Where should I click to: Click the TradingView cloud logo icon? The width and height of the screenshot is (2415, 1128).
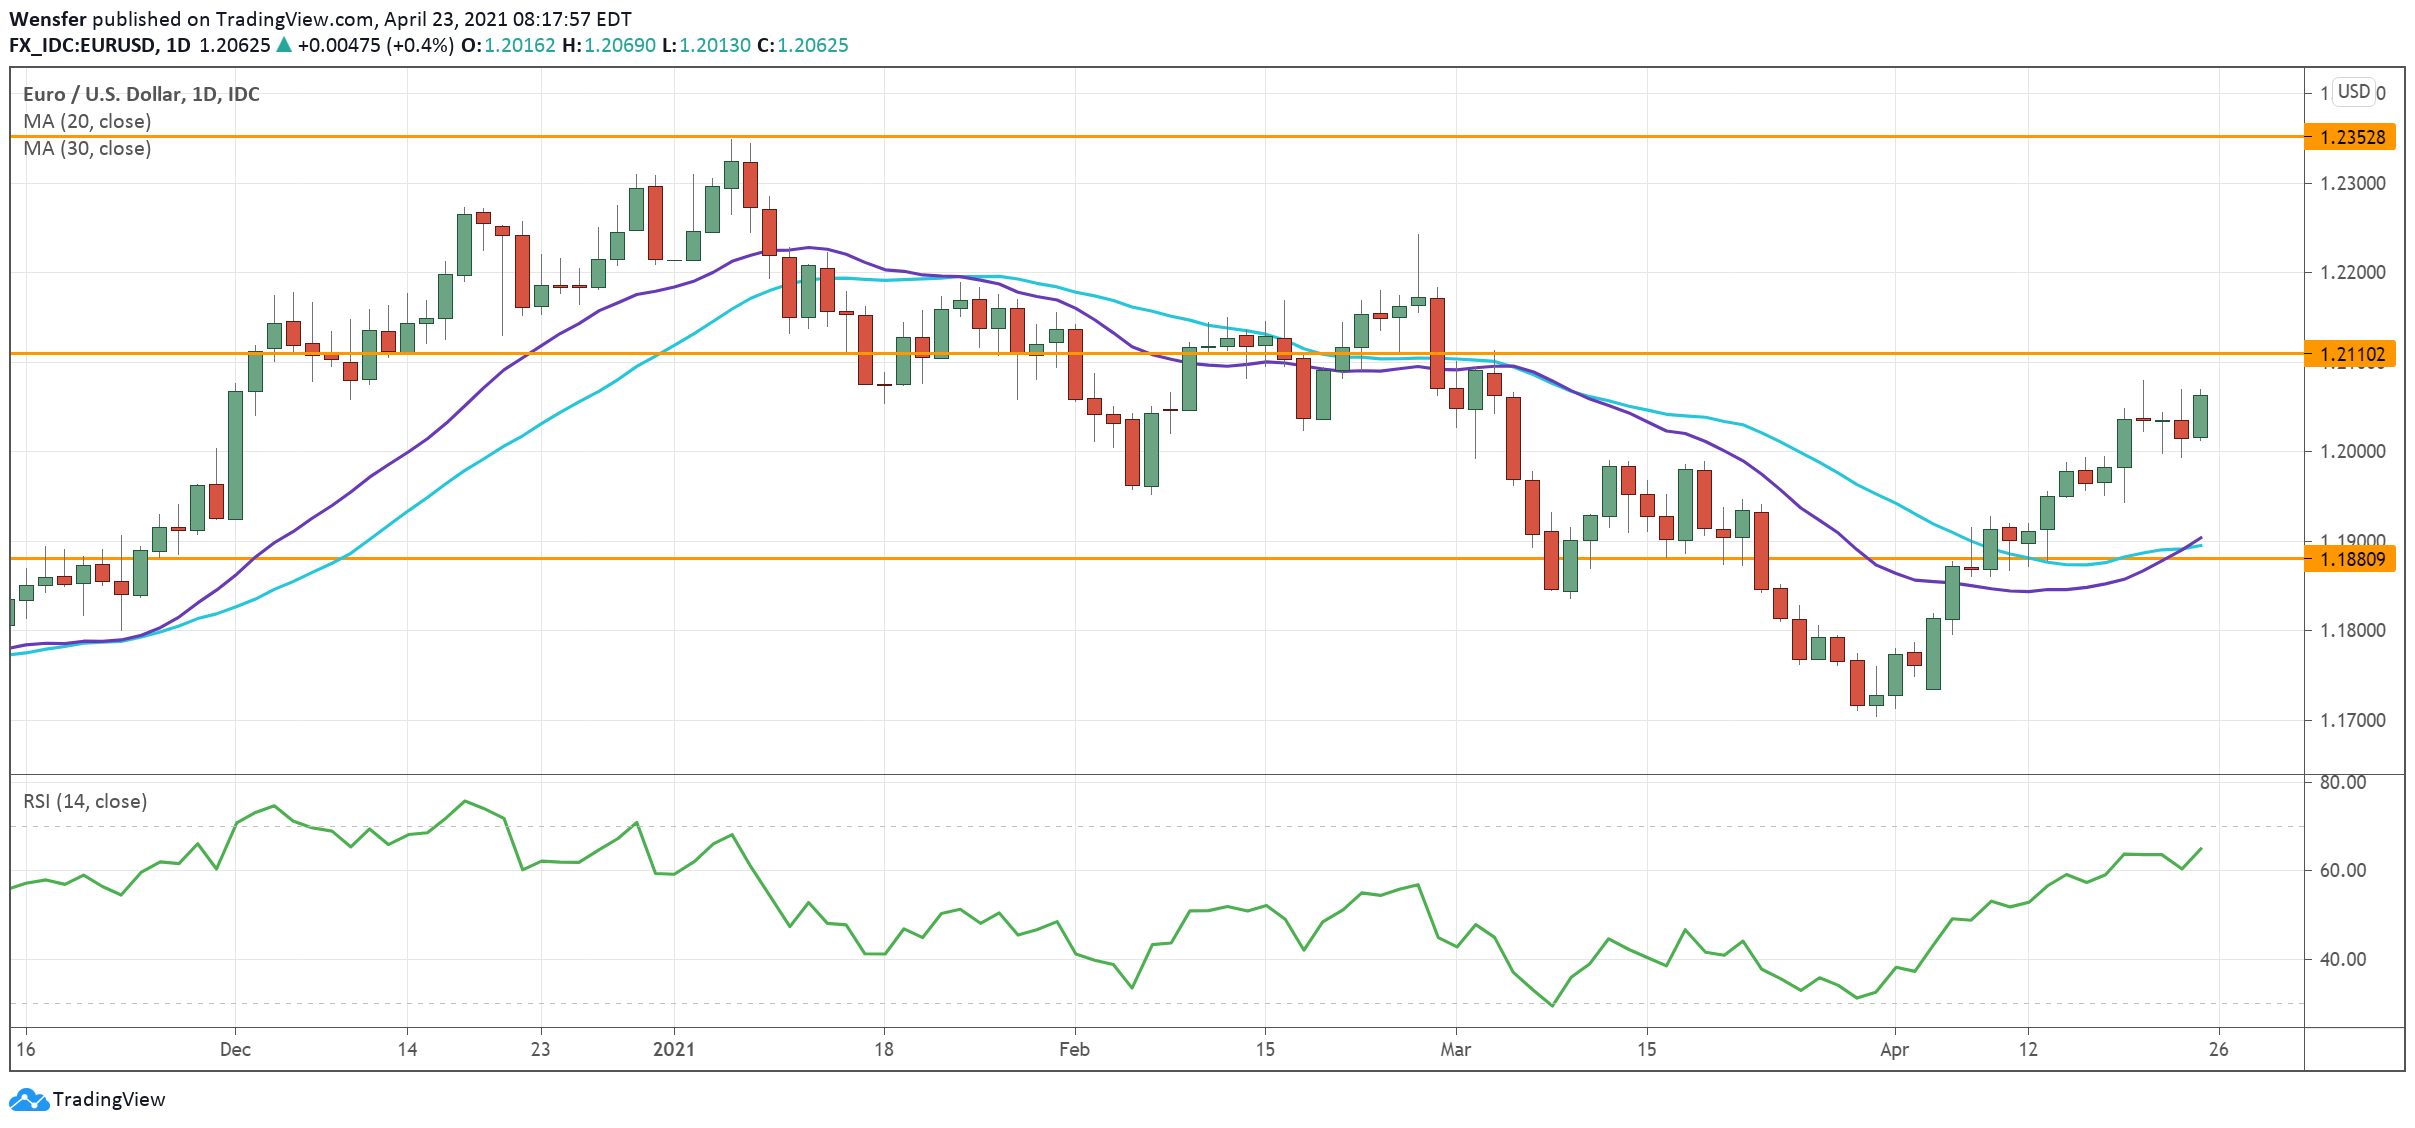coord(28,1099)
